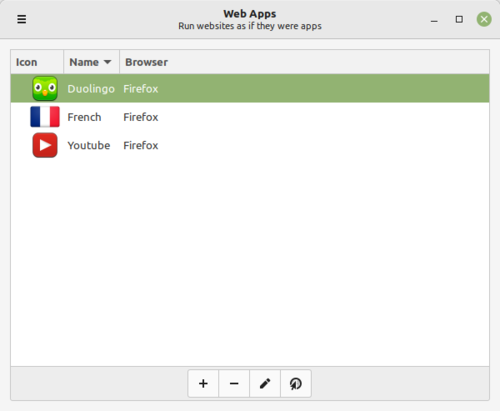Click Firefox in the Youtube row
This screenshot has height=411, width=500.
(141, 145)
